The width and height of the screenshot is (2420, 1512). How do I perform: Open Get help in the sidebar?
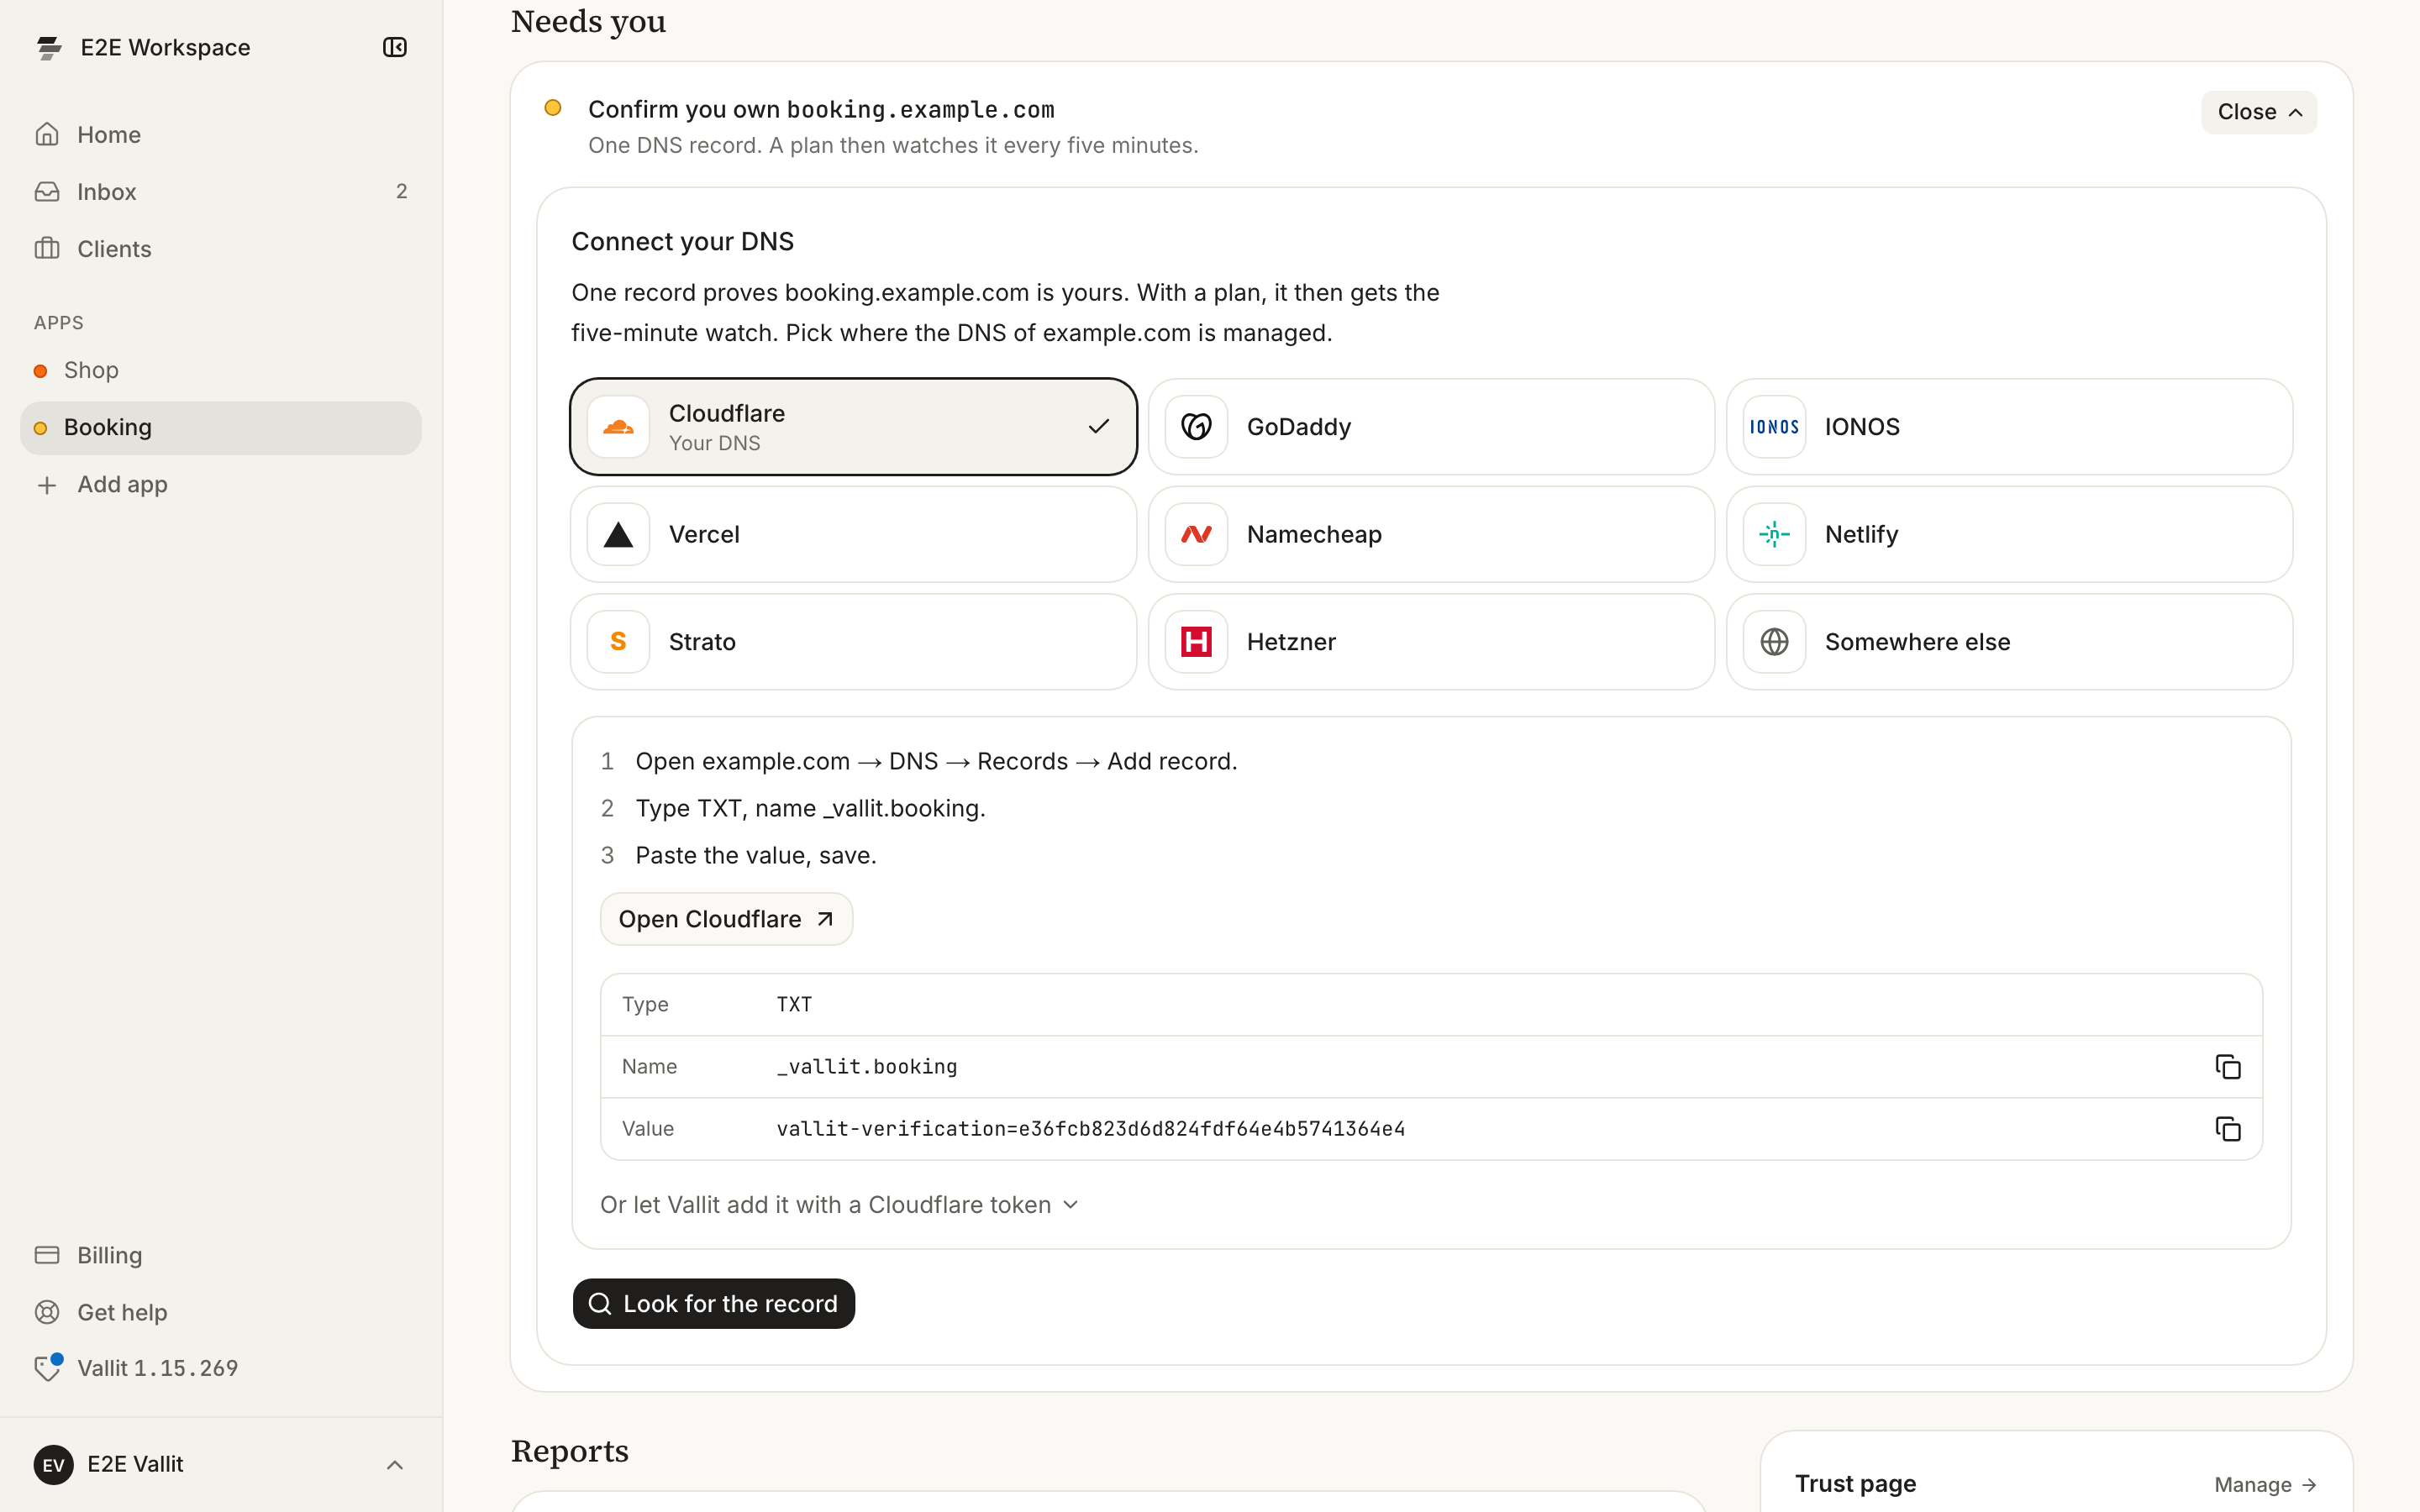pos(220,1312)
